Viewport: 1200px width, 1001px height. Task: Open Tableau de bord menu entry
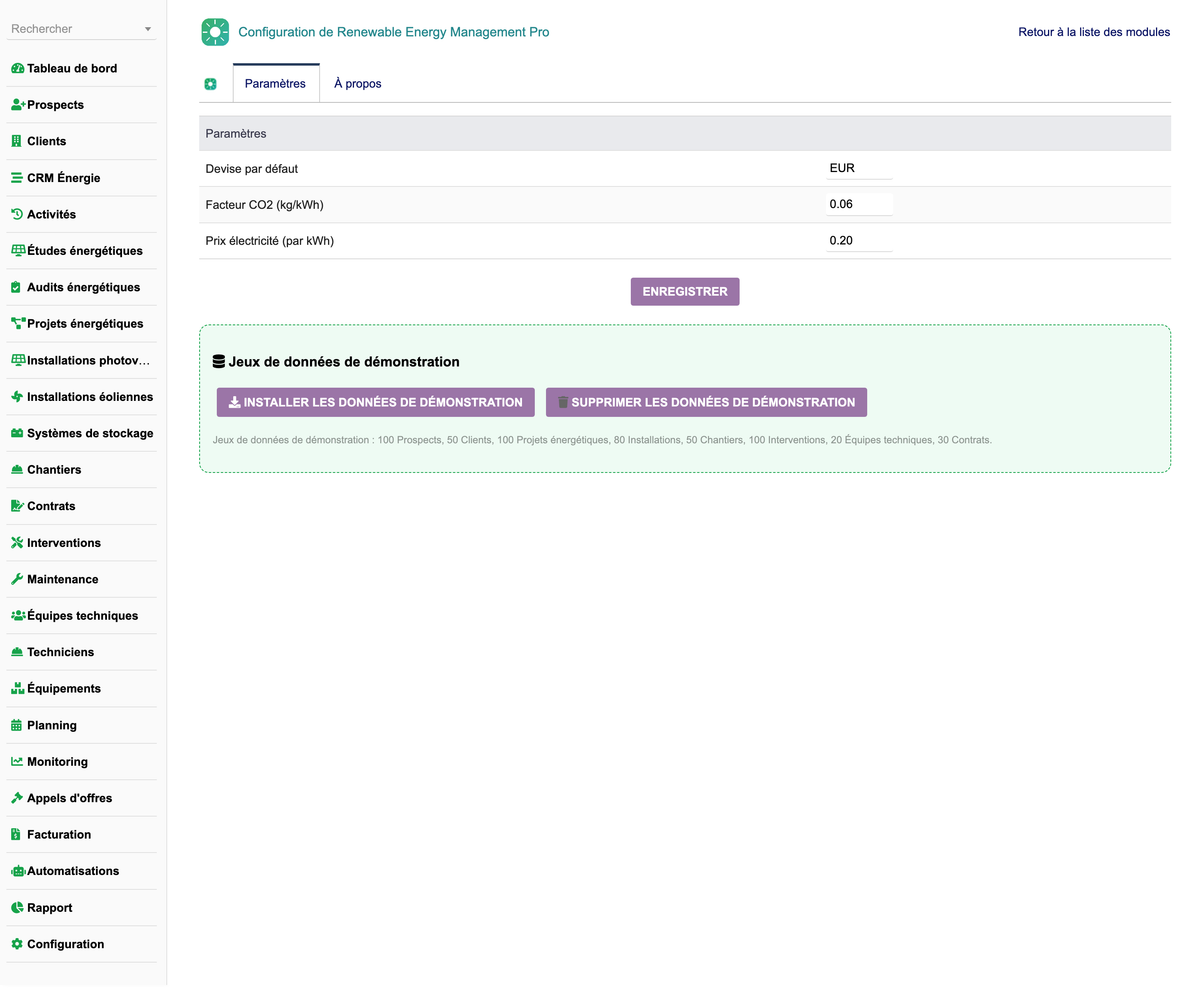pos(72,69)
